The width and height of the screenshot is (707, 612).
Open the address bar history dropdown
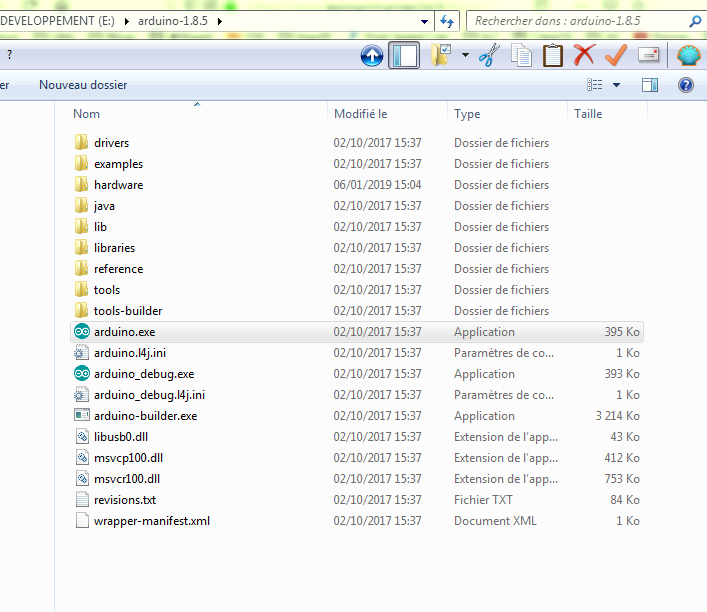pyautogui.click(x=424, y=21)
